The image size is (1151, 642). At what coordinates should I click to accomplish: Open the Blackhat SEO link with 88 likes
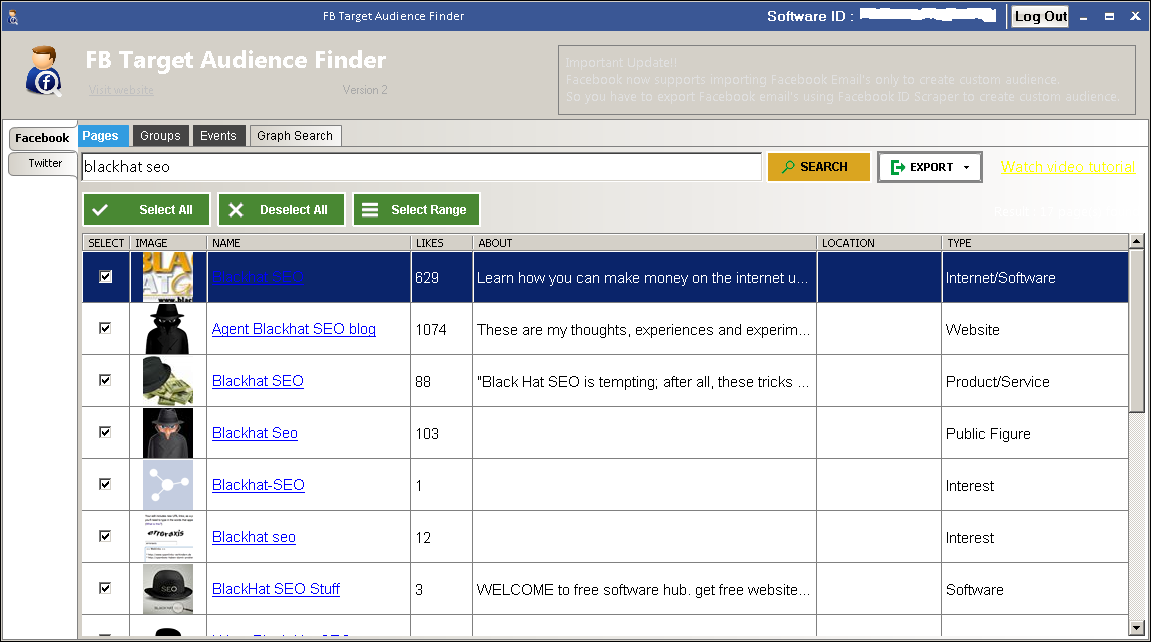258,382
